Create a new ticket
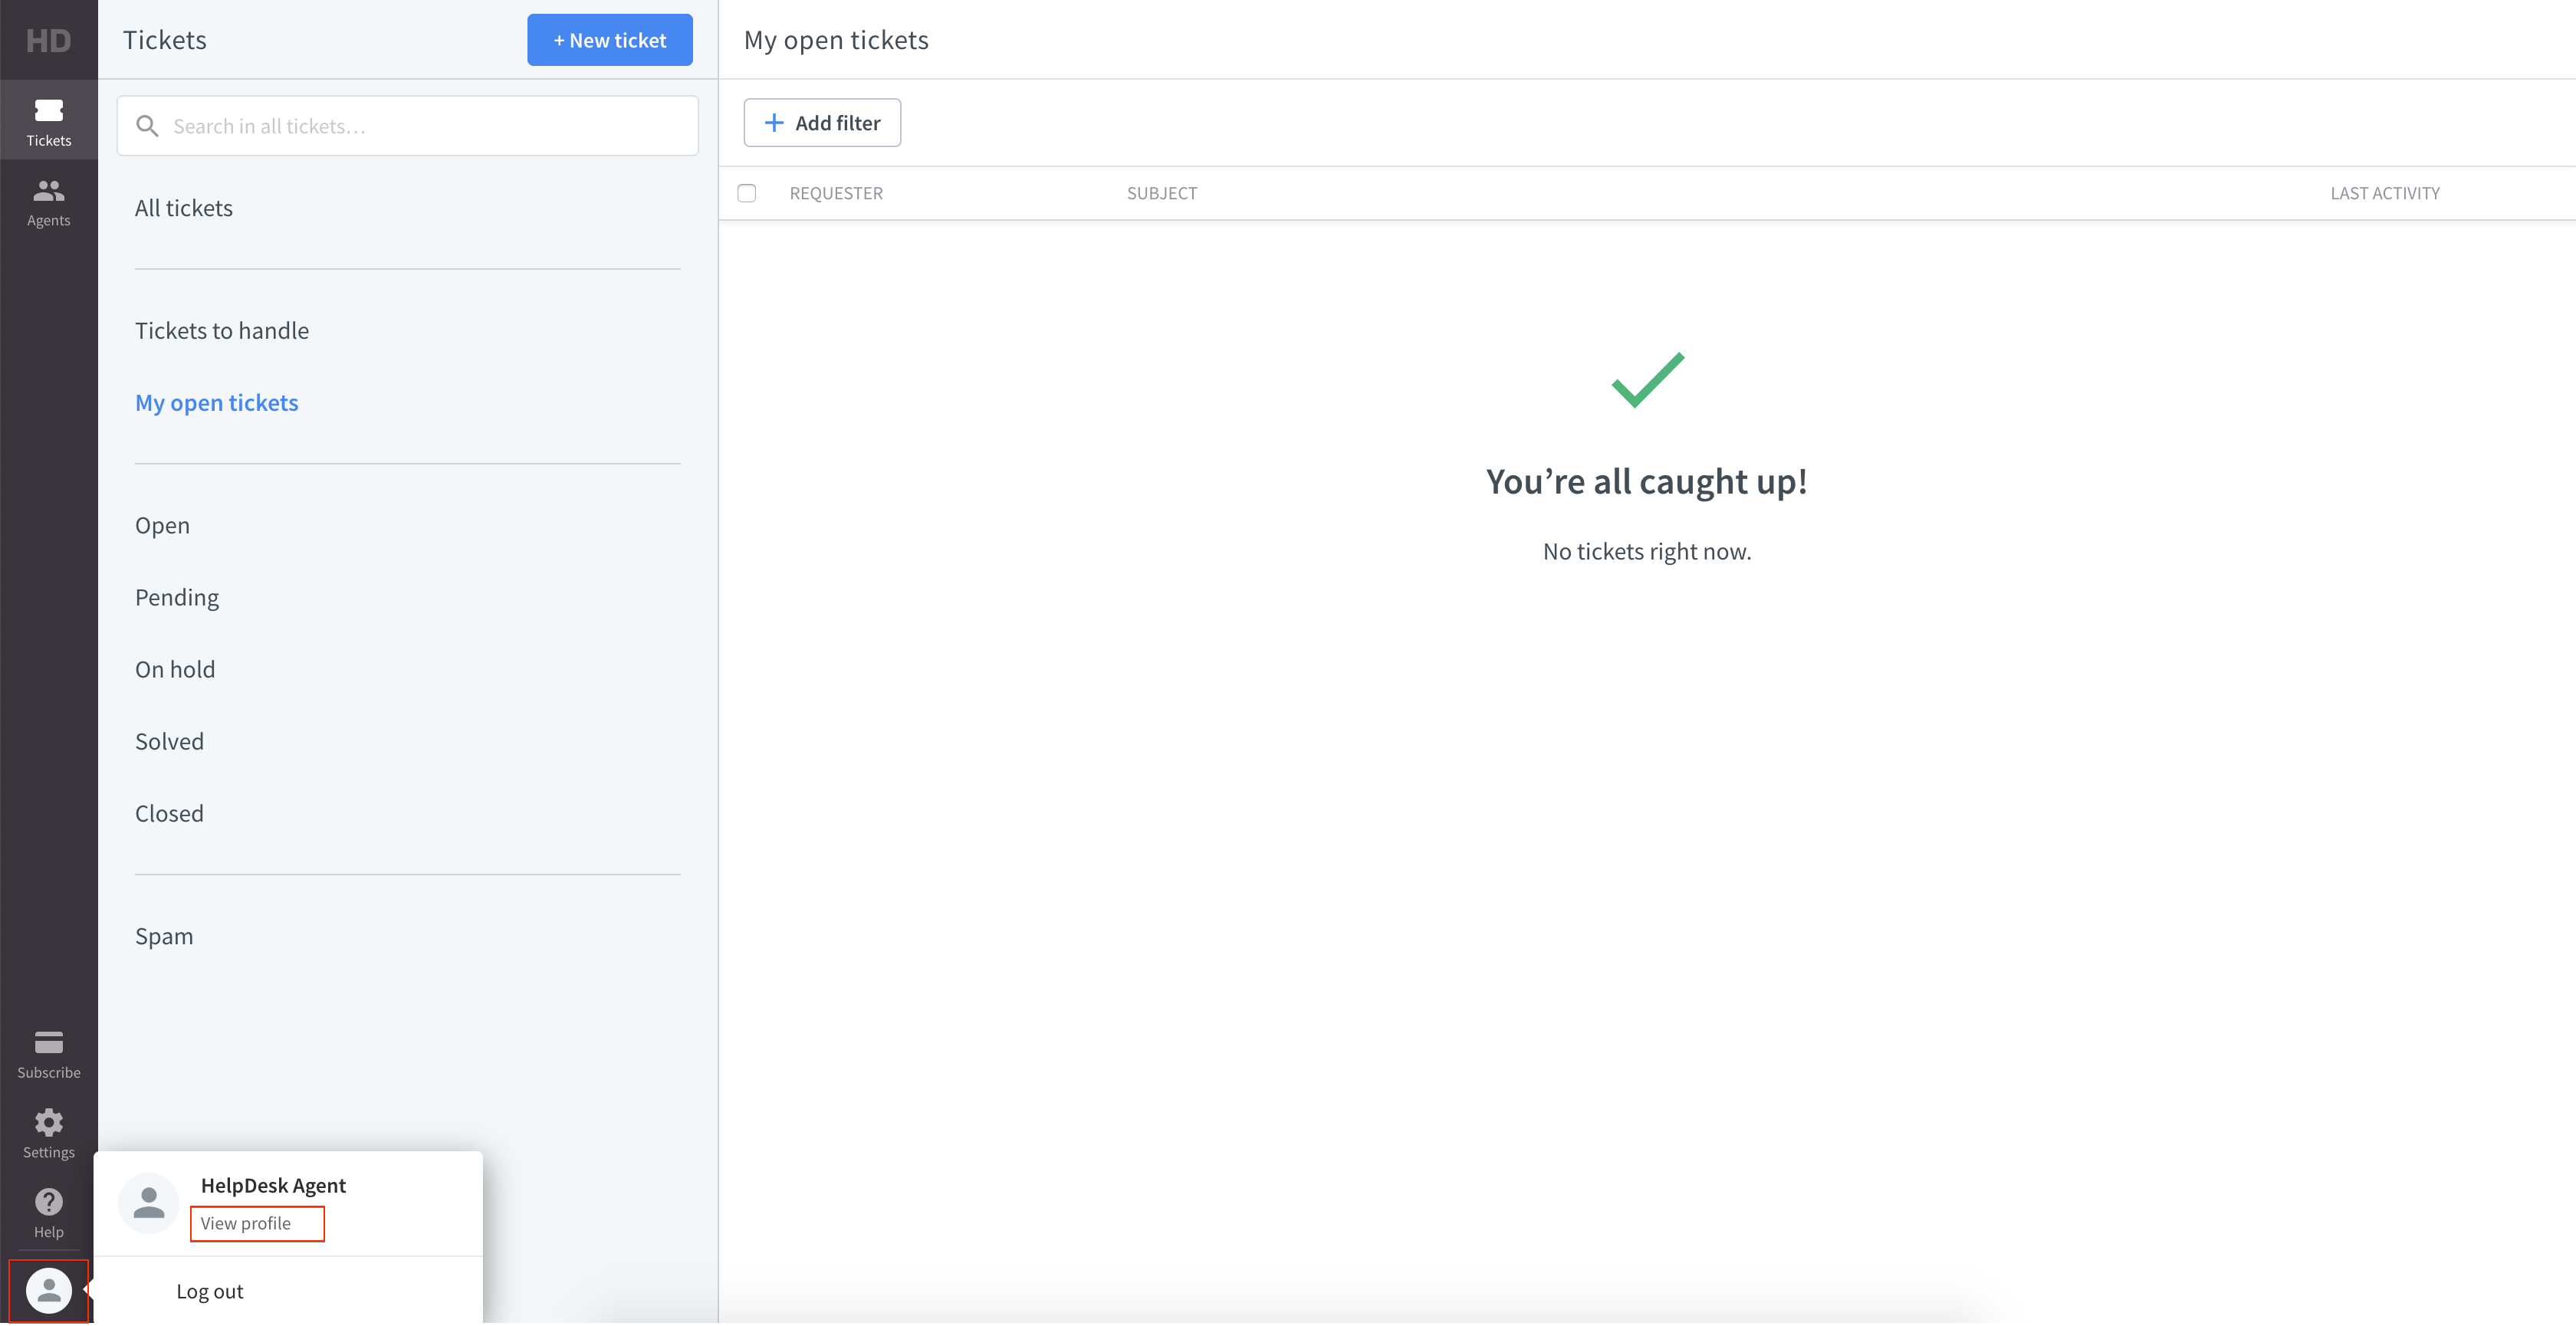The height and width of the screenshot is (1326, 2576). [610, 40]
